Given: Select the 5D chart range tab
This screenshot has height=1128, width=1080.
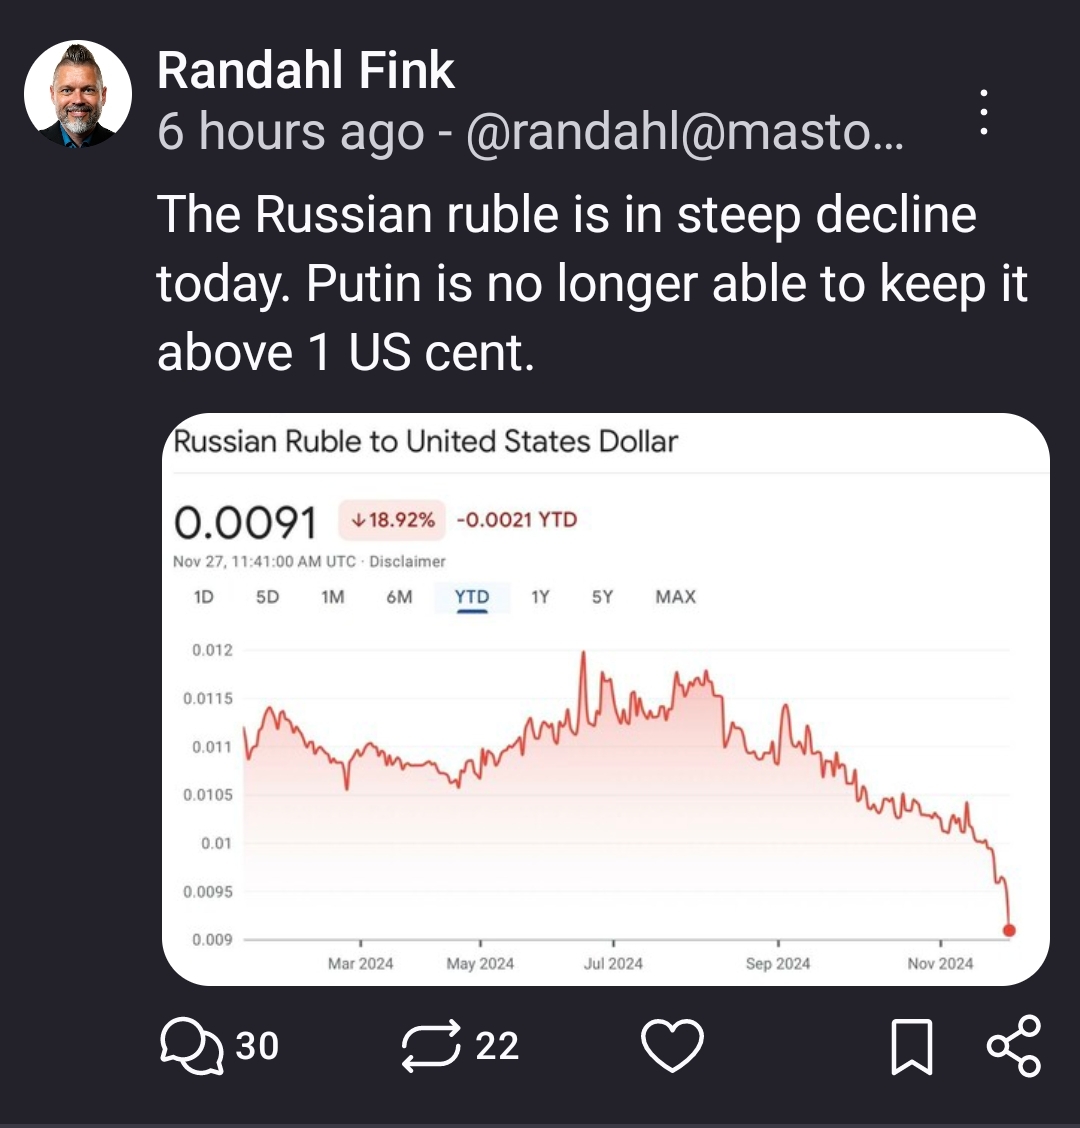Looking at the screenshot, I should pyautogui.click(x=267, y=597).
